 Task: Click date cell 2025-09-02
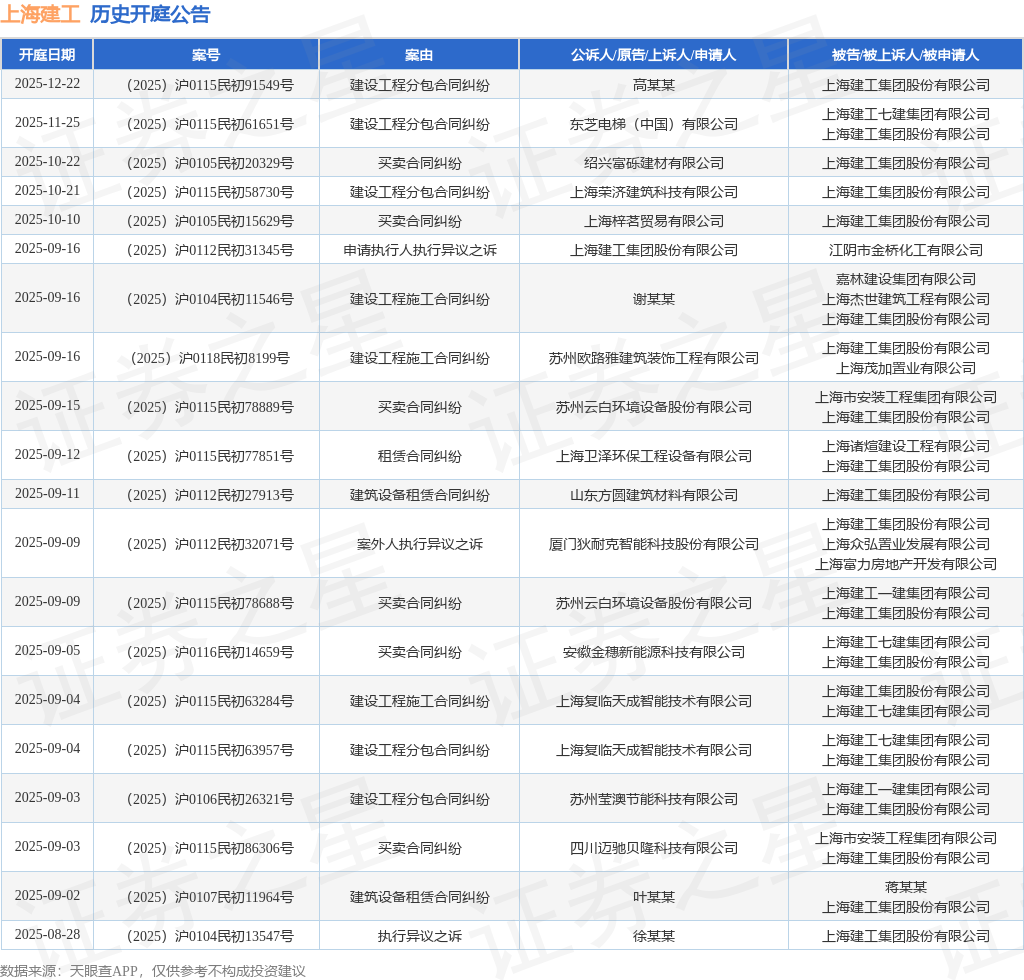(47, 895)
